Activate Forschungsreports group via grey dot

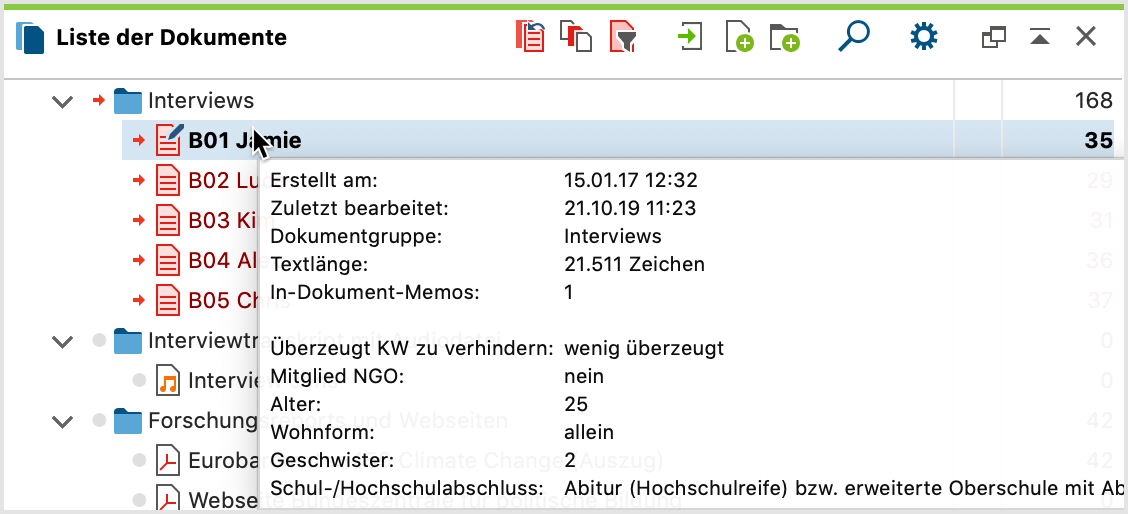click(99, 420)
